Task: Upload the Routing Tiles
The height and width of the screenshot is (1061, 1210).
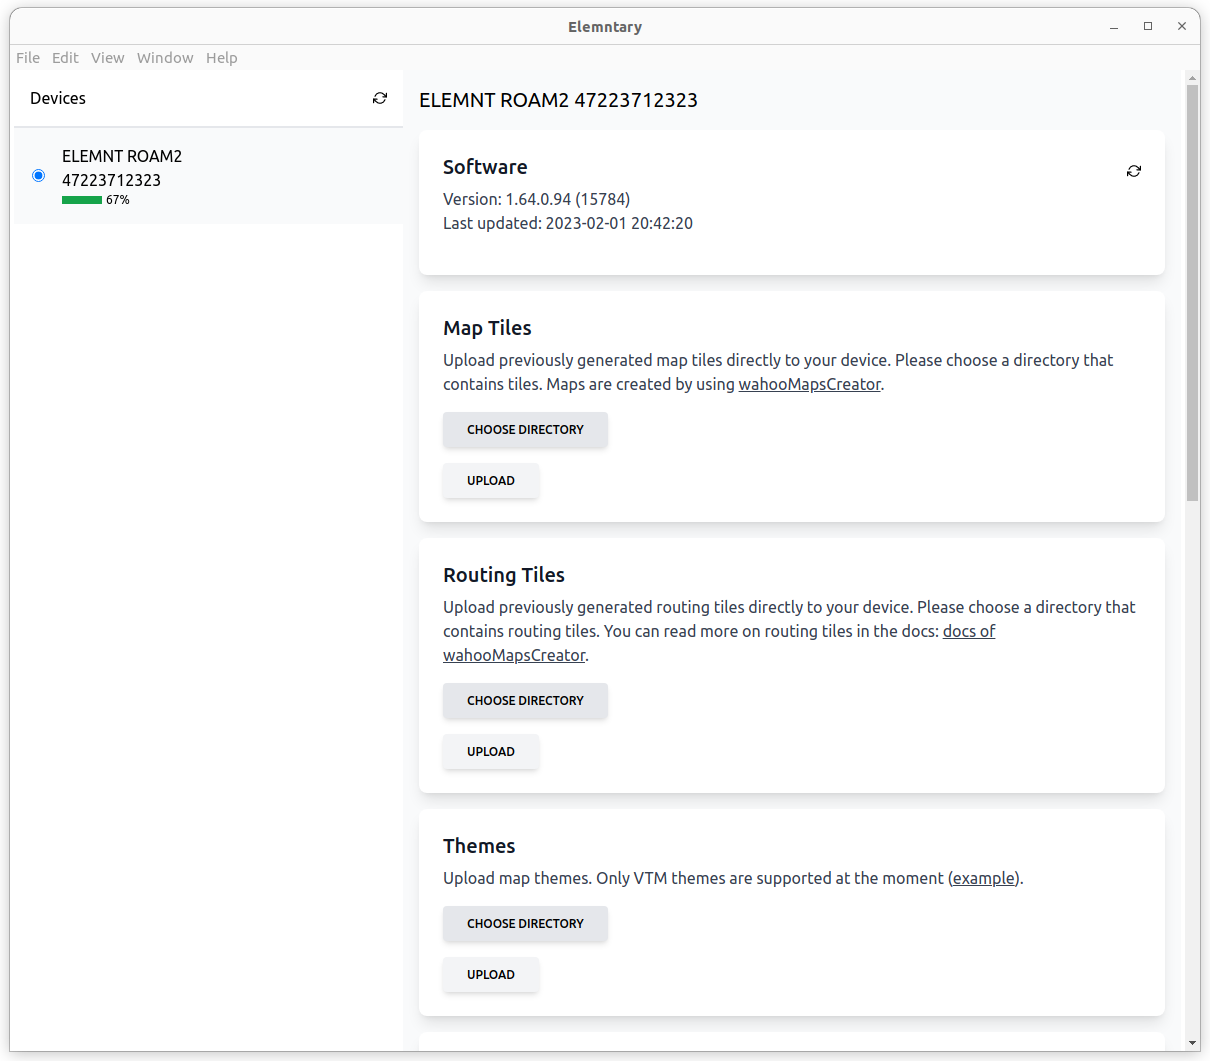Action: pos(490,752)
